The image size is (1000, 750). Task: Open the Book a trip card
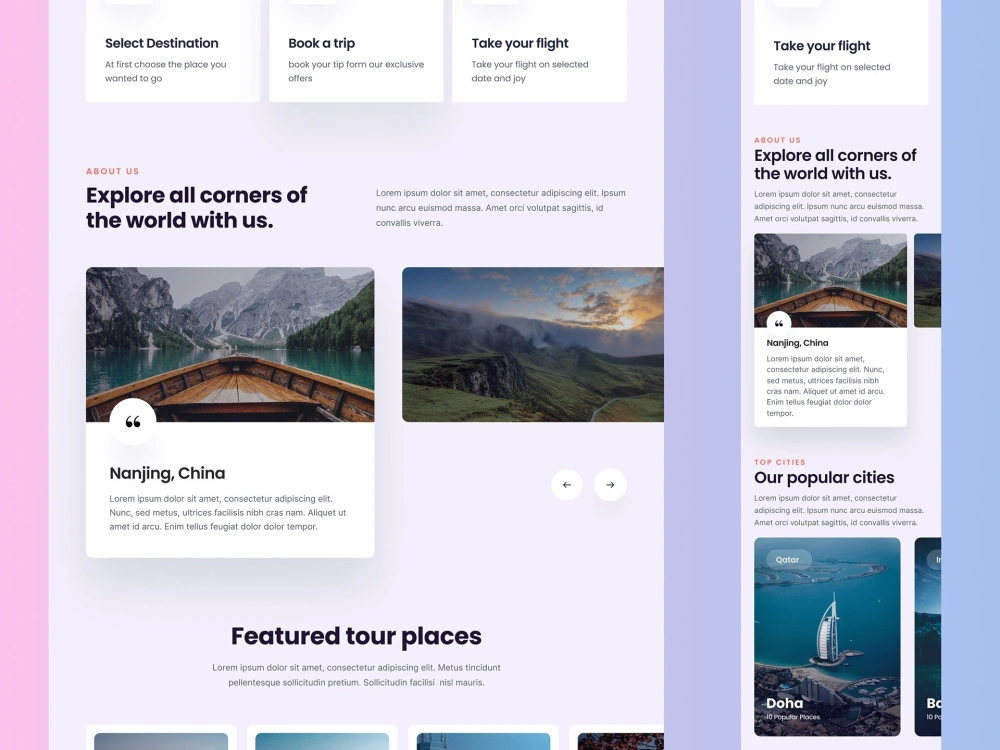[x=356, y=51]
